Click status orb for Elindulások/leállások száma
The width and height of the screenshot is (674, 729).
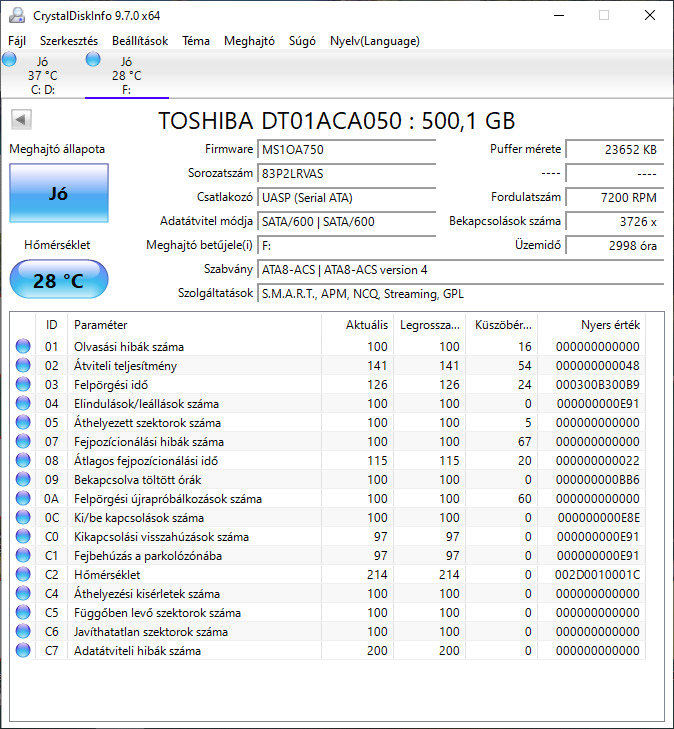pyautogui.click(x=23, y=404)
